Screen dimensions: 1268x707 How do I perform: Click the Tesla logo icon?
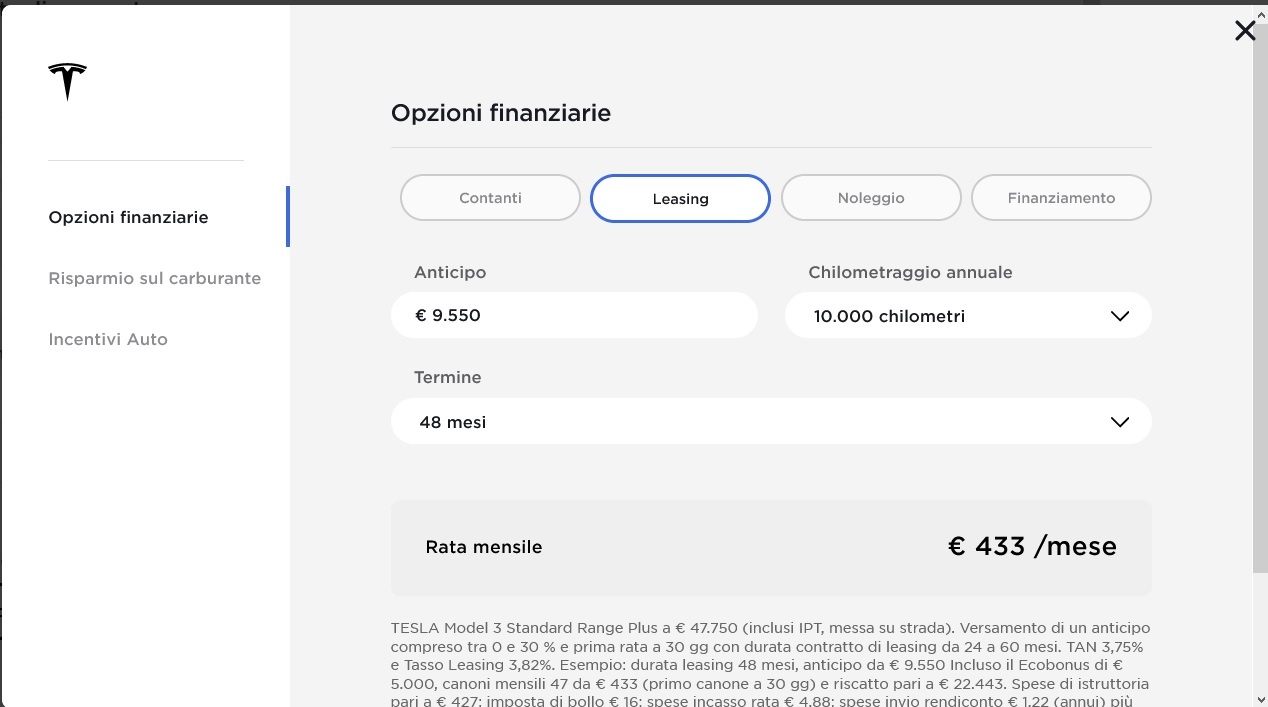tap(67, 81)
